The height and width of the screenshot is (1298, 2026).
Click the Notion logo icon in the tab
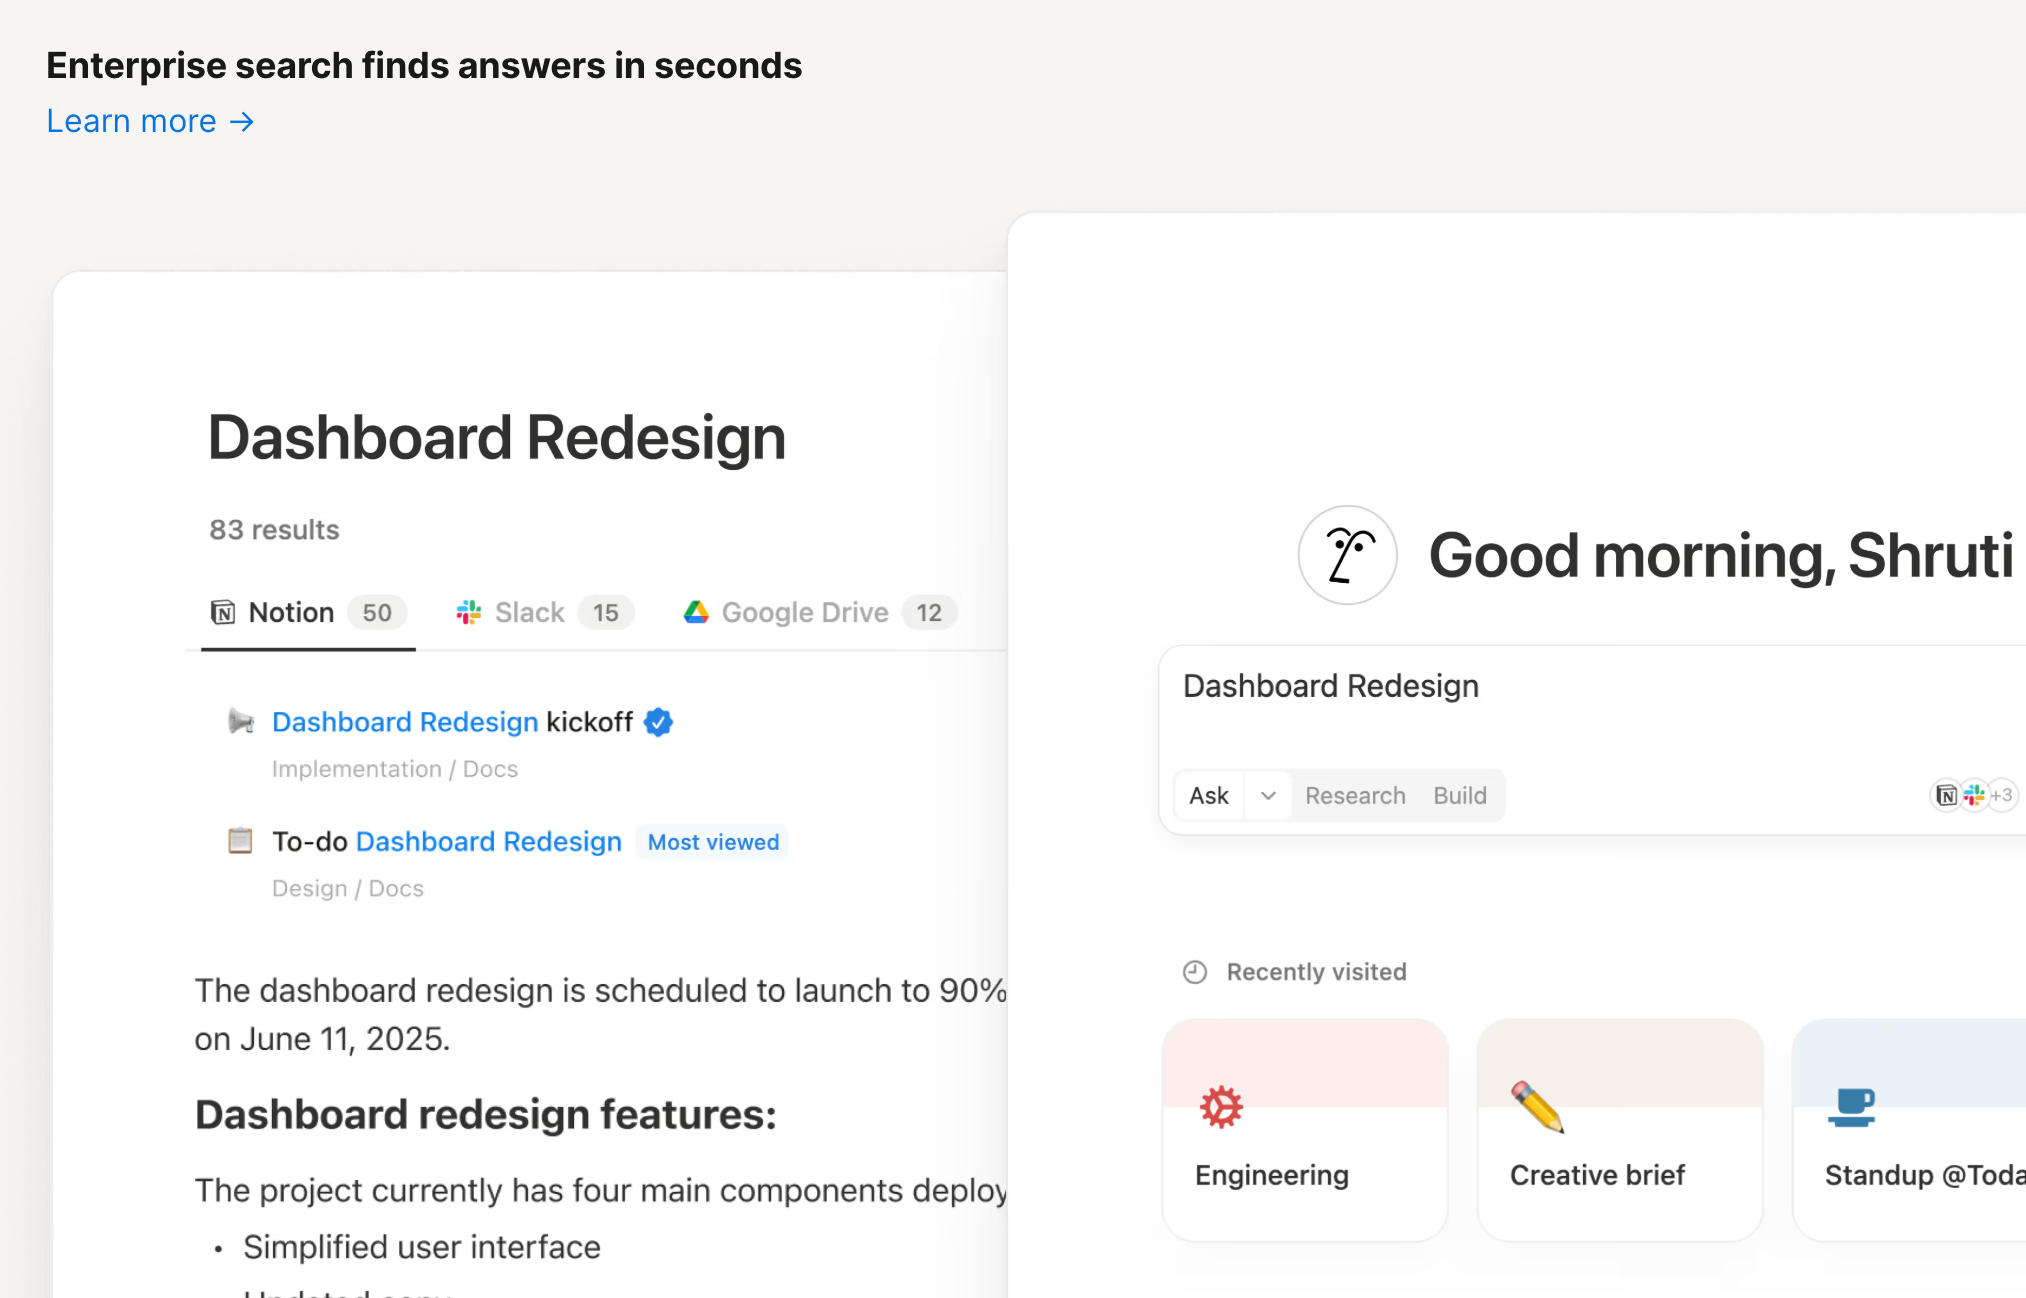223,612
